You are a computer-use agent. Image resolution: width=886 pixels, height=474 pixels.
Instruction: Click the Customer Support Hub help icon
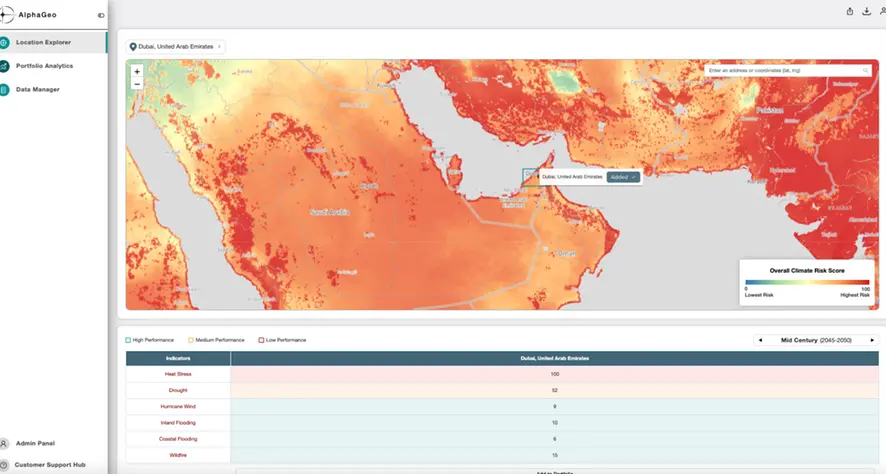pyautogui.click(x=4, y=465)
